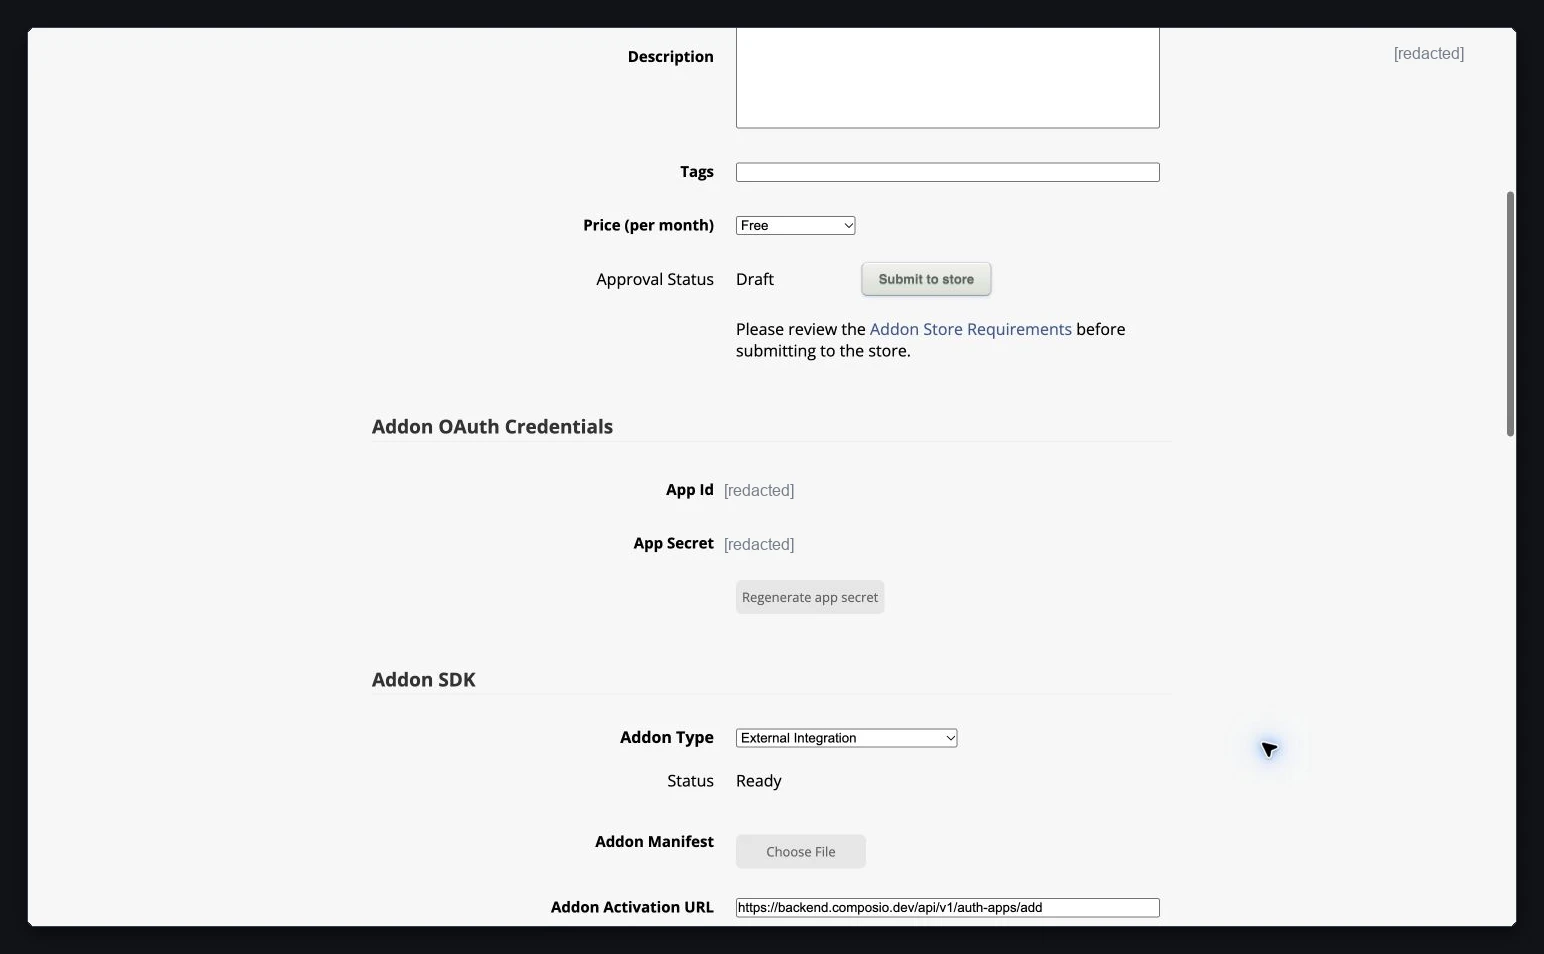Click the Addon OAuth Credentials heading
The width and height of the screenshot is (1544, 954).
click(x=492, y=427)
